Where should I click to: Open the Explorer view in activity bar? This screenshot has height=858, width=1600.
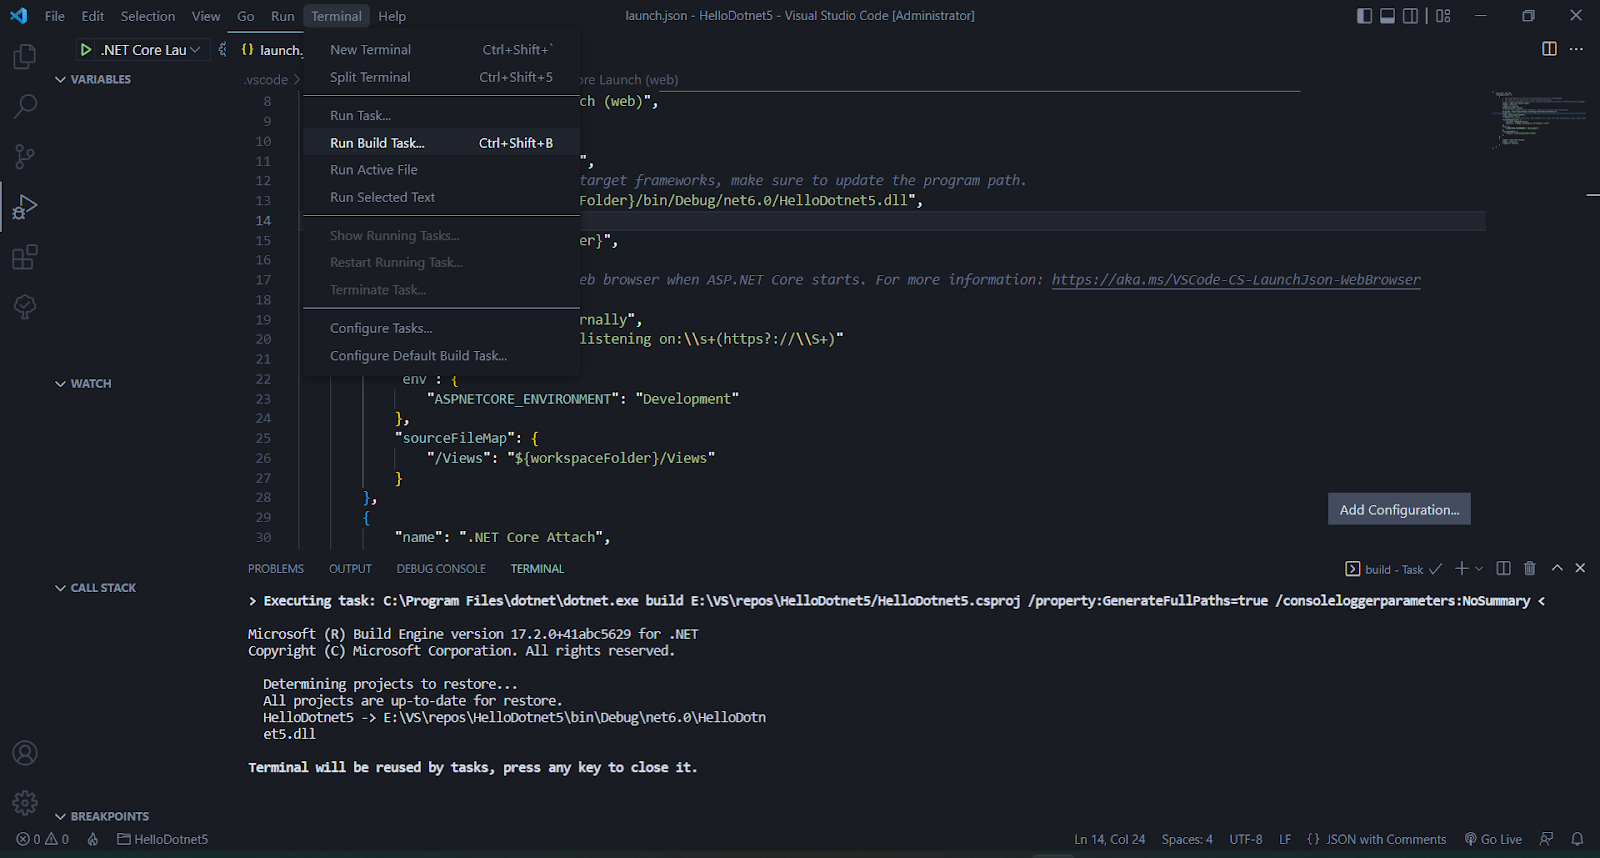pyautogui.click(x=25, y=56)
